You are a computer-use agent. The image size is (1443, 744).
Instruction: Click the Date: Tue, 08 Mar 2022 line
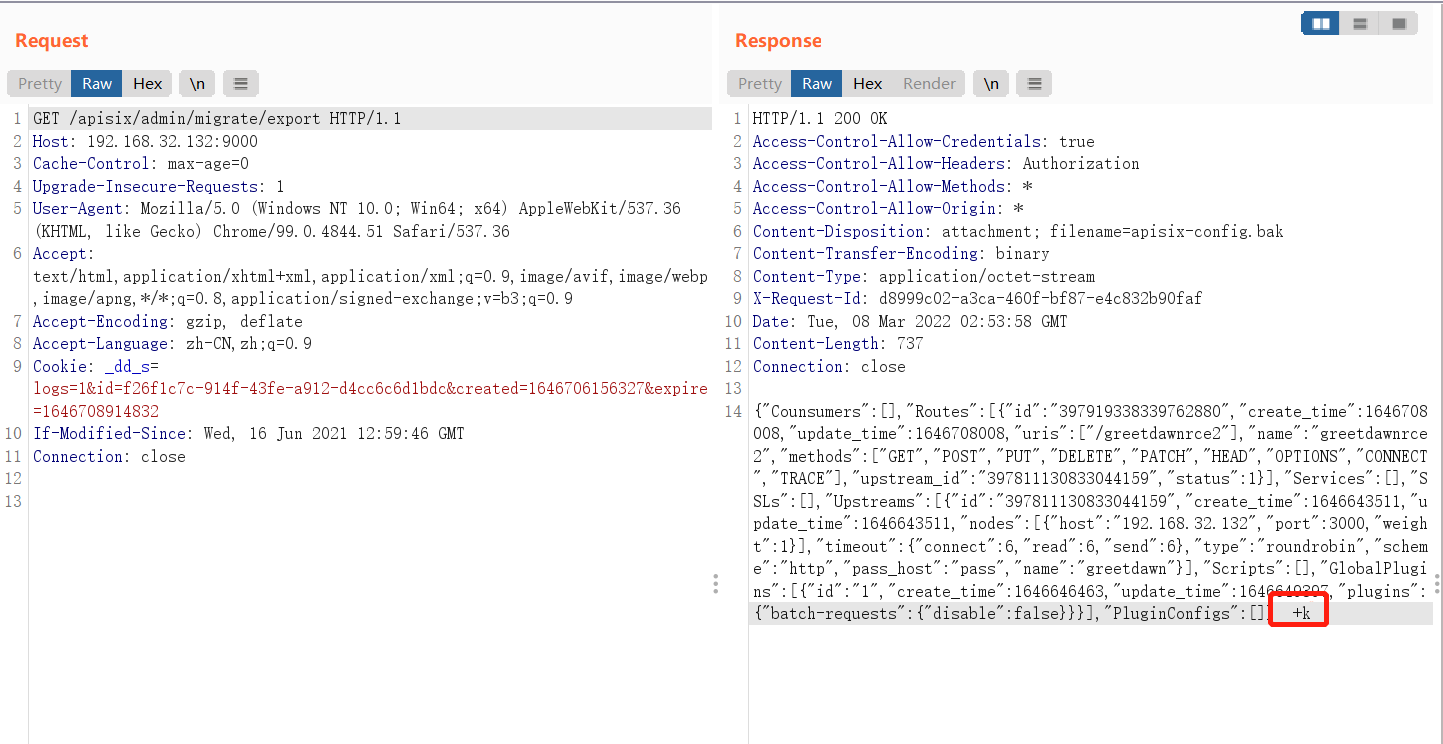pos(910,322)
